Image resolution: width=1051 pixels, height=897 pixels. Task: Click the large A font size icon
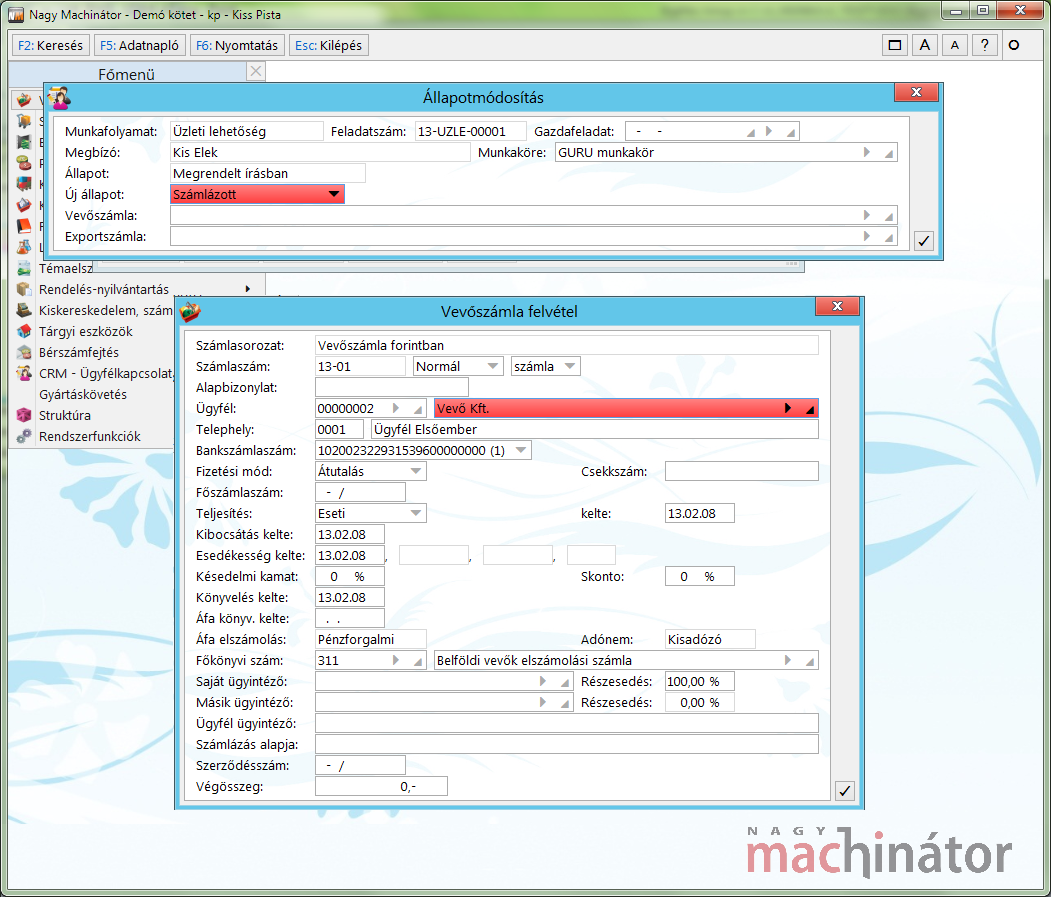(x=924, y=45)
